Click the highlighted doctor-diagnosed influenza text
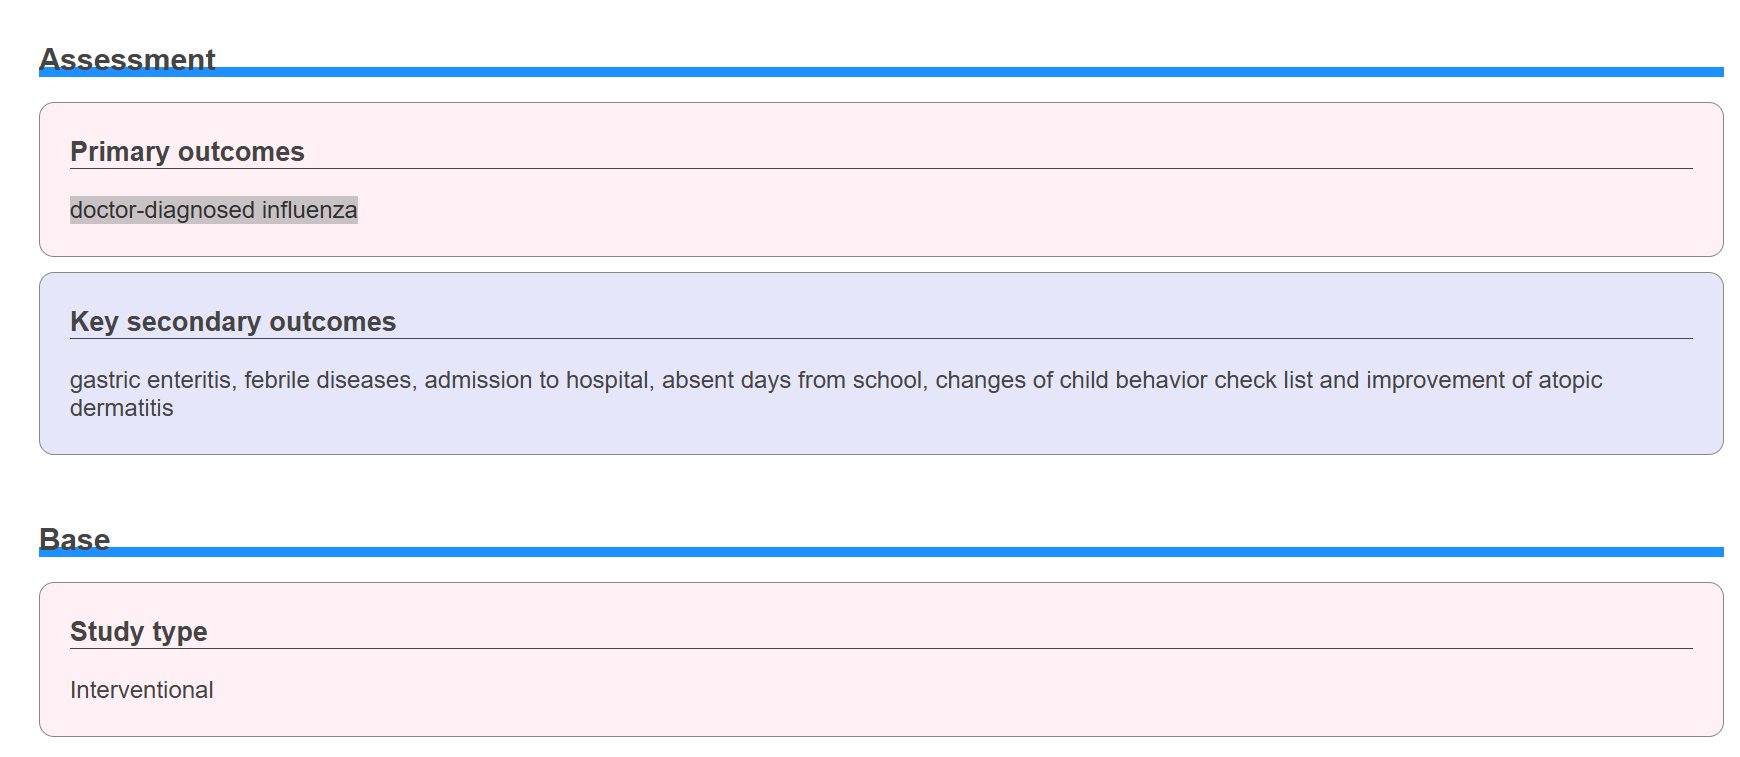 point(213,210)
